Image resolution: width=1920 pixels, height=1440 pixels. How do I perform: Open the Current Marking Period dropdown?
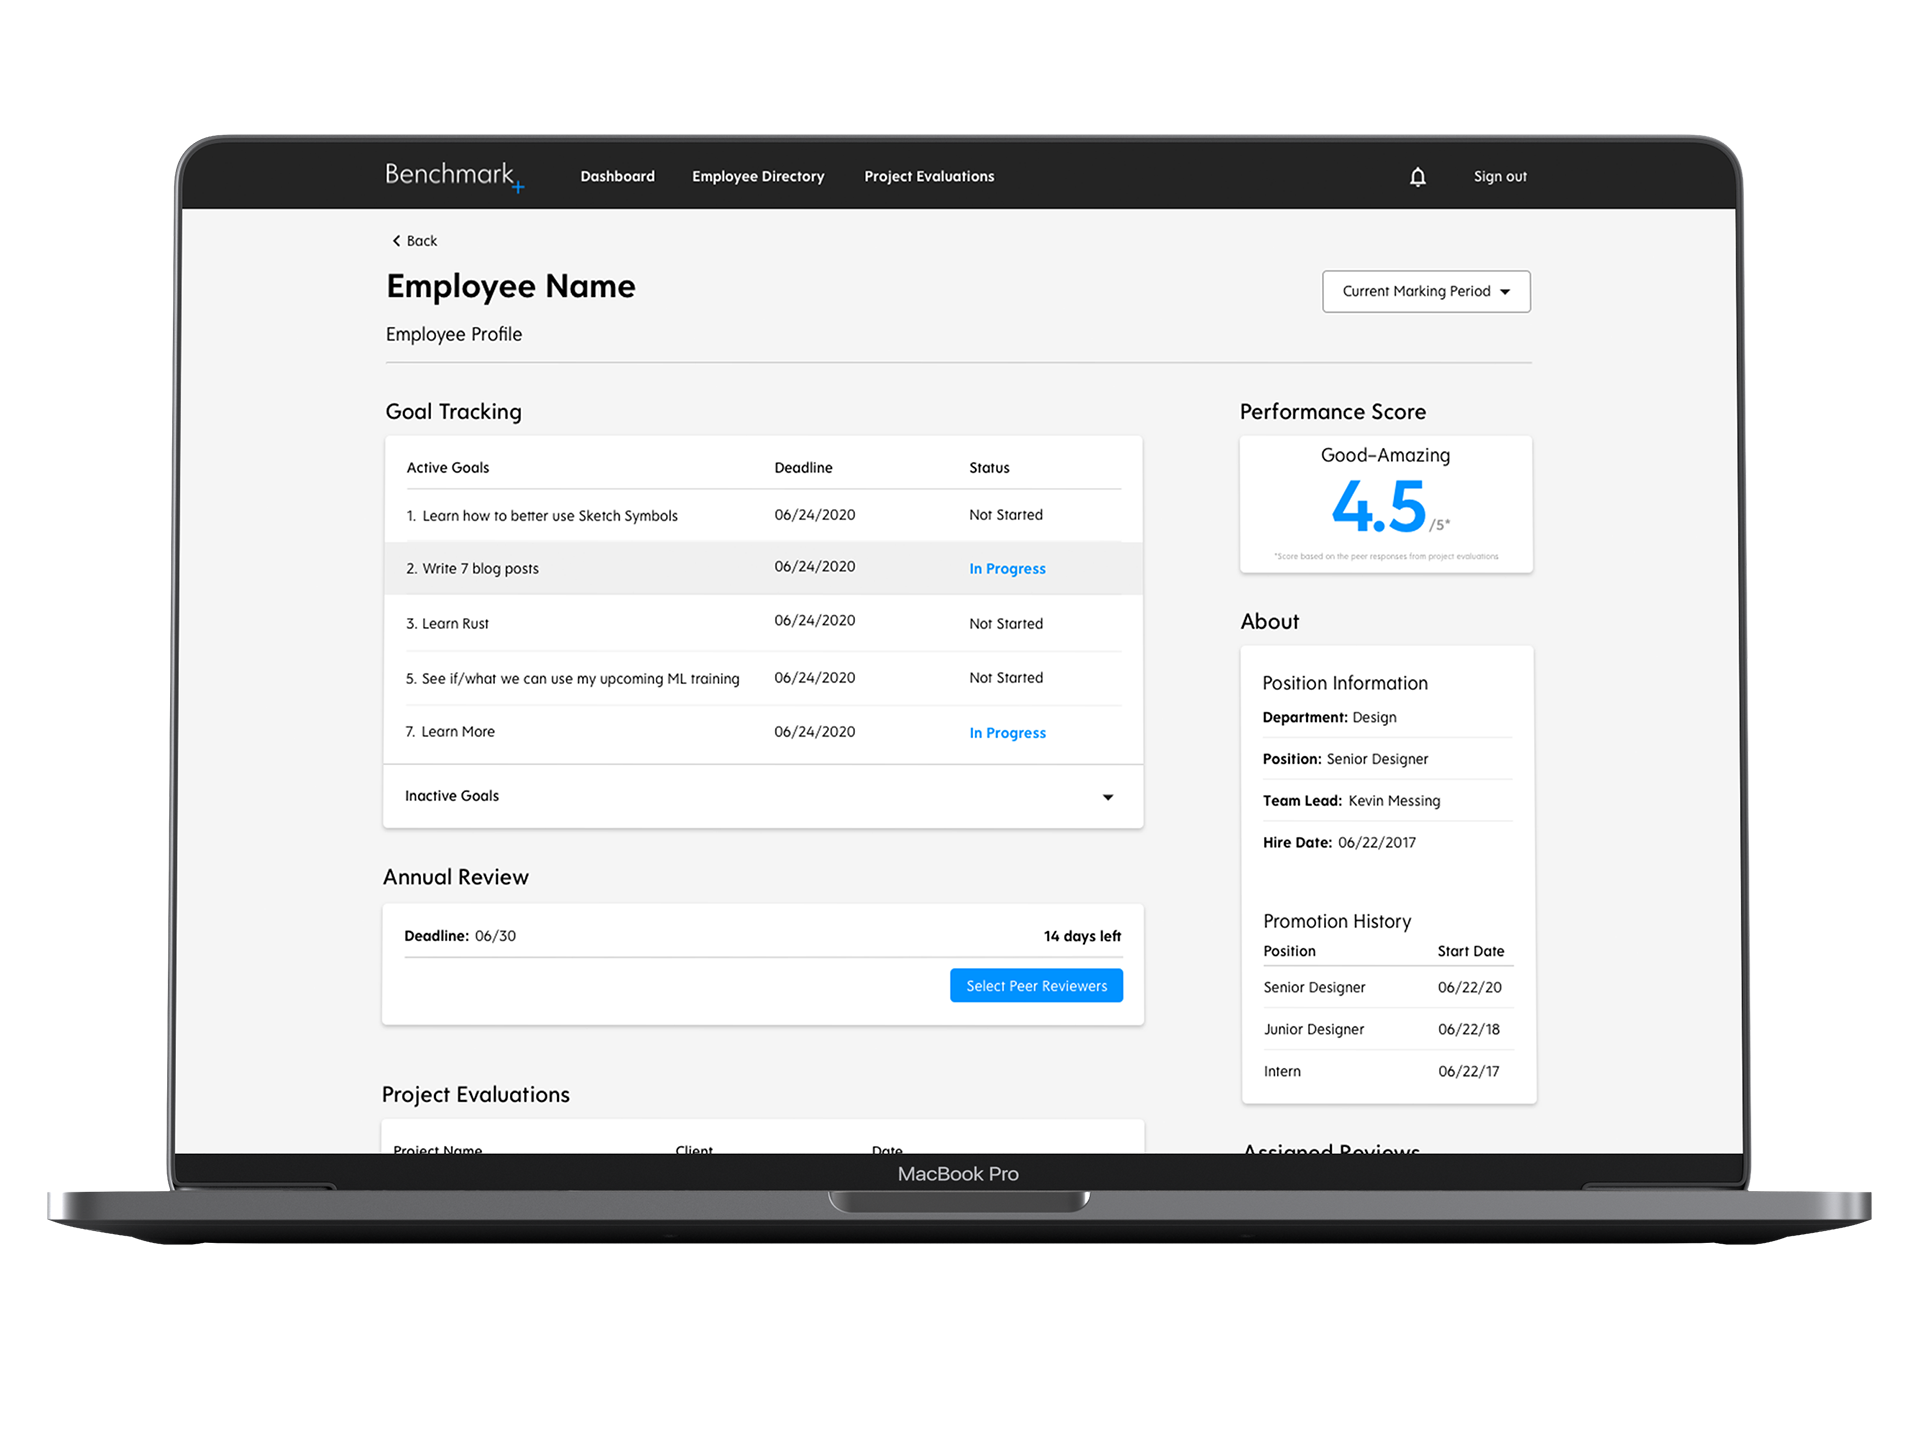1425,291
